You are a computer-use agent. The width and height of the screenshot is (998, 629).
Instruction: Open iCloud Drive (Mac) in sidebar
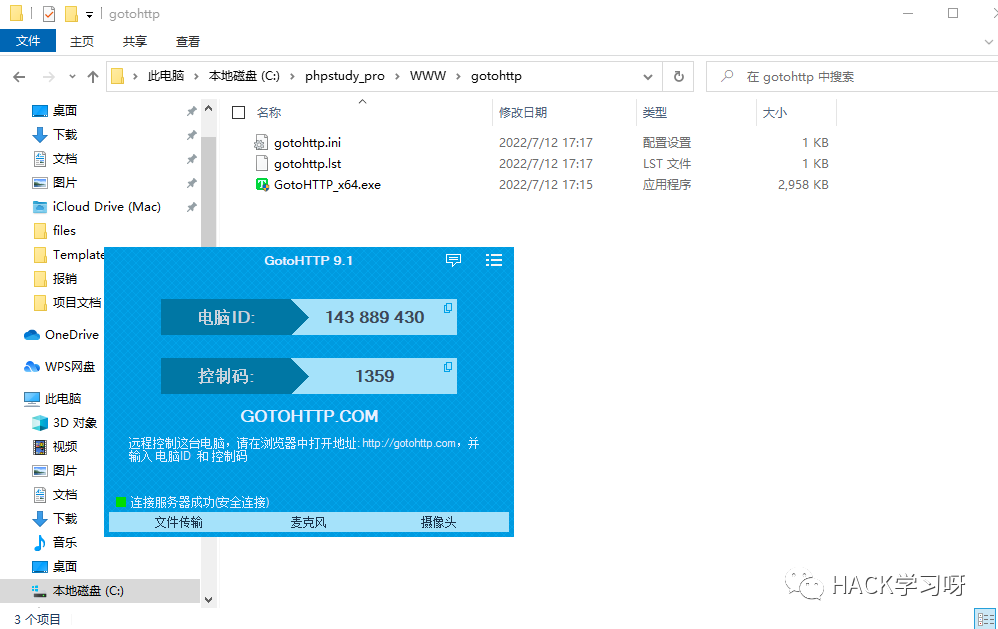tap(96, 206)
